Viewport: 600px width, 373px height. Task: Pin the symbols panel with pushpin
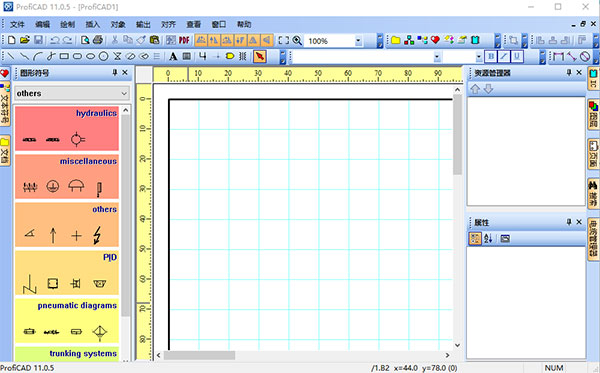coord(114,72)
